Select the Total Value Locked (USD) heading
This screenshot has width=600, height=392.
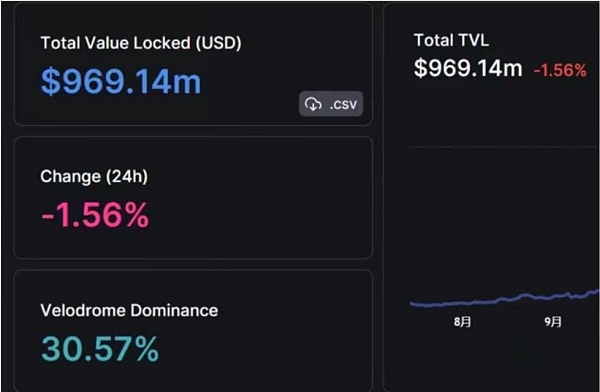[x=141, y=43]
